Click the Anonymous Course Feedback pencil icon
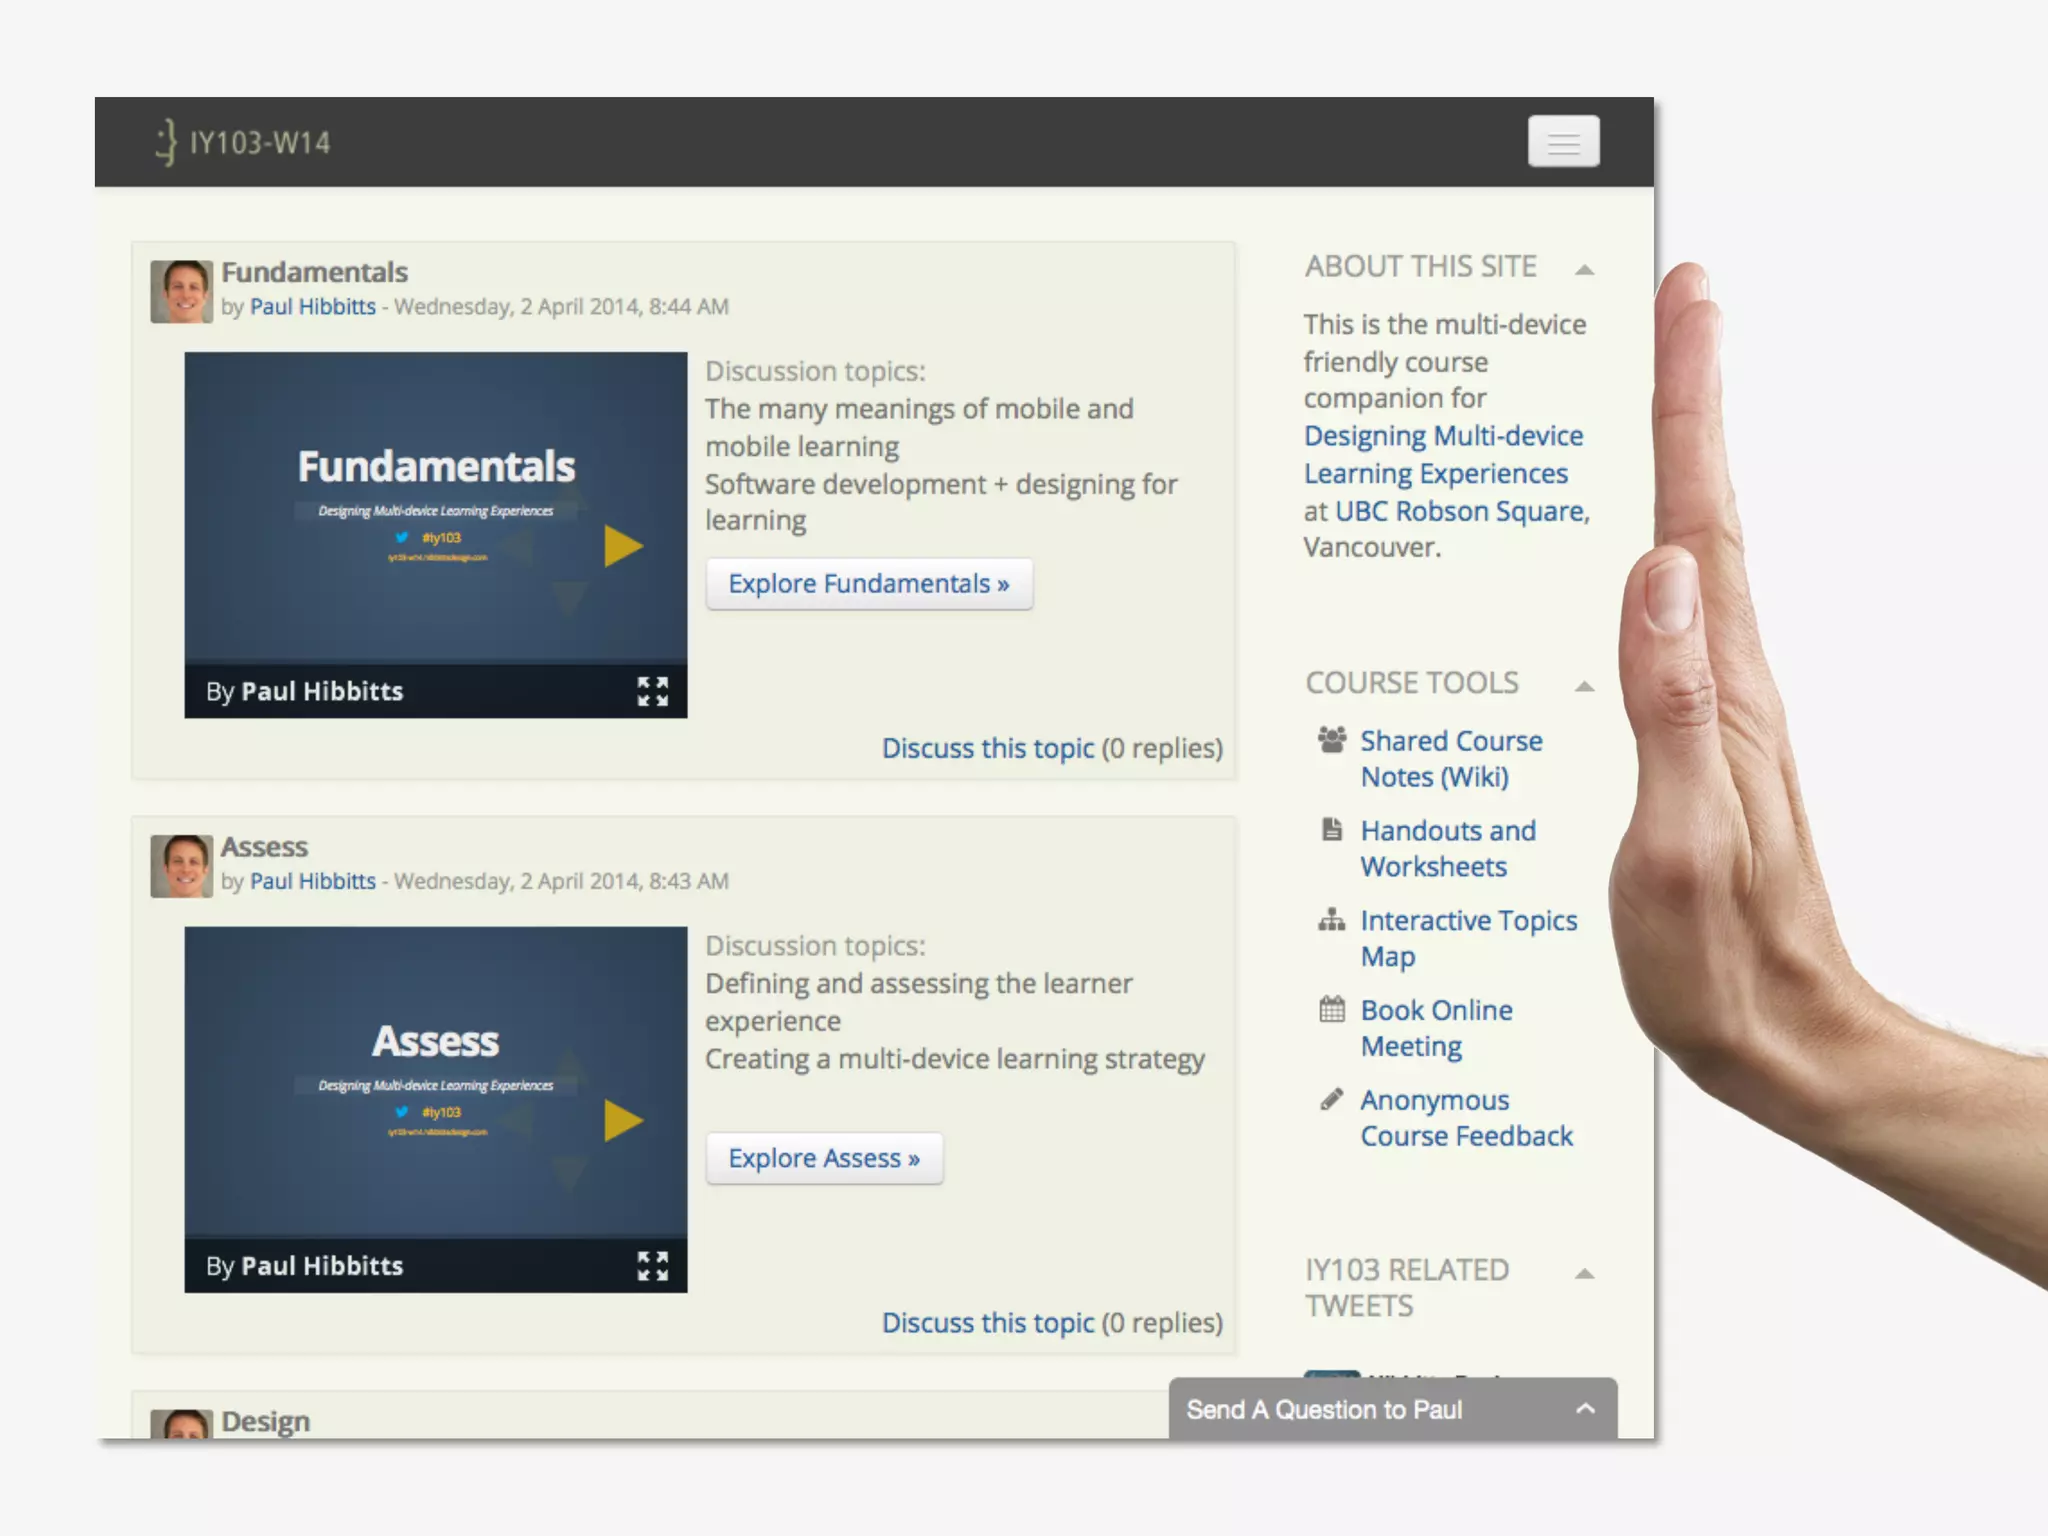2048x1536 pixels. [1331, 1099]
